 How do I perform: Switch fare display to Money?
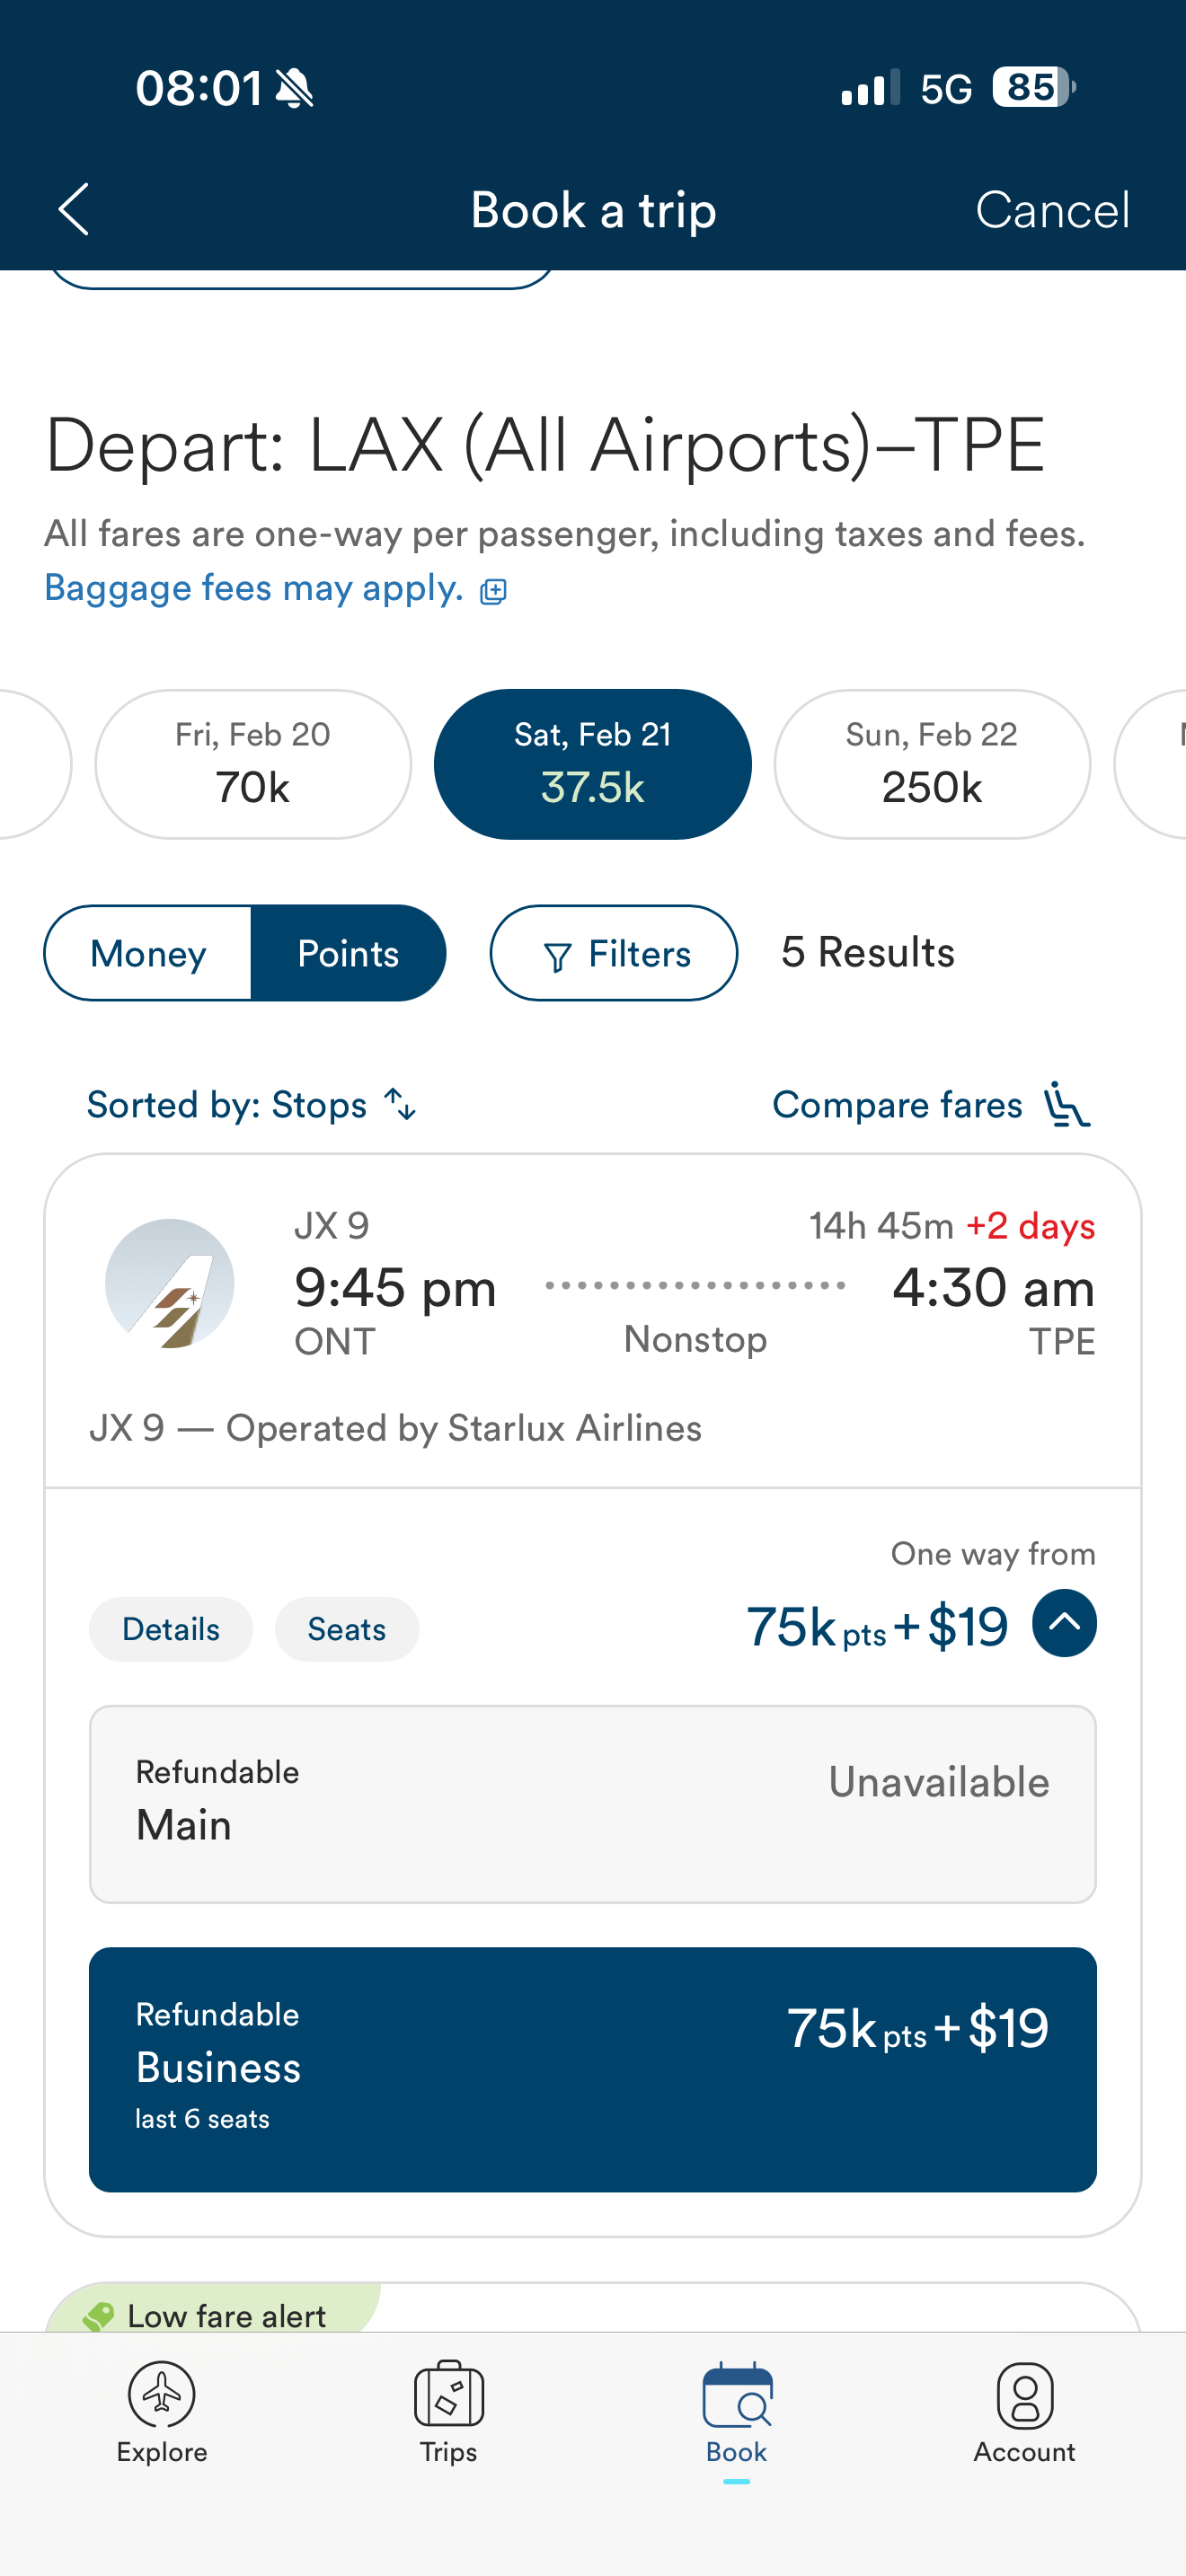coord(148,953)
